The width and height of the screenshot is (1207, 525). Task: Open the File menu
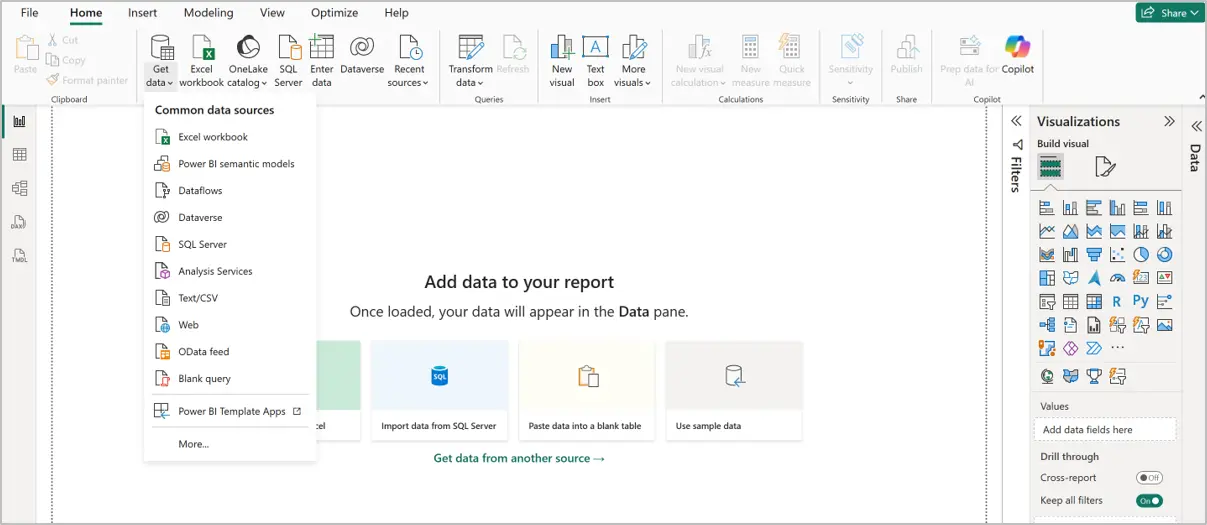pos(30,13)
